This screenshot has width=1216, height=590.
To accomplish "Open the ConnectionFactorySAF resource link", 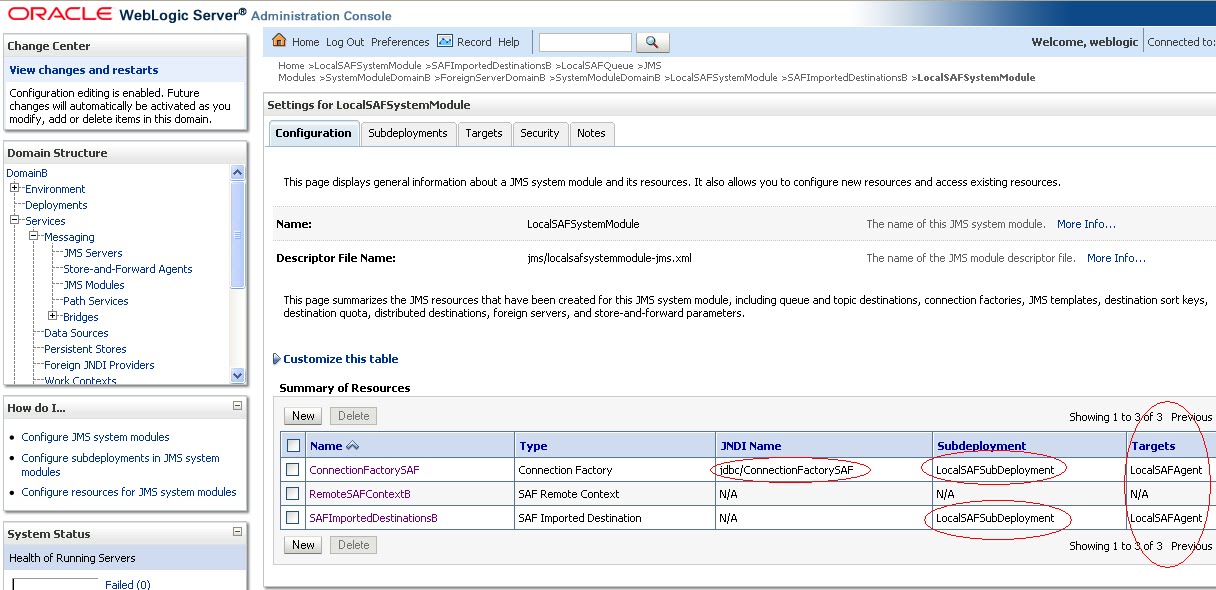I will [x=364, y=470].
